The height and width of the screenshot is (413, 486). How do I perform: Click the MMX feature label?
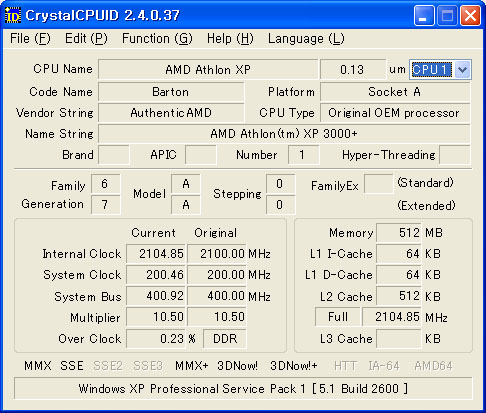coord(38,366)
